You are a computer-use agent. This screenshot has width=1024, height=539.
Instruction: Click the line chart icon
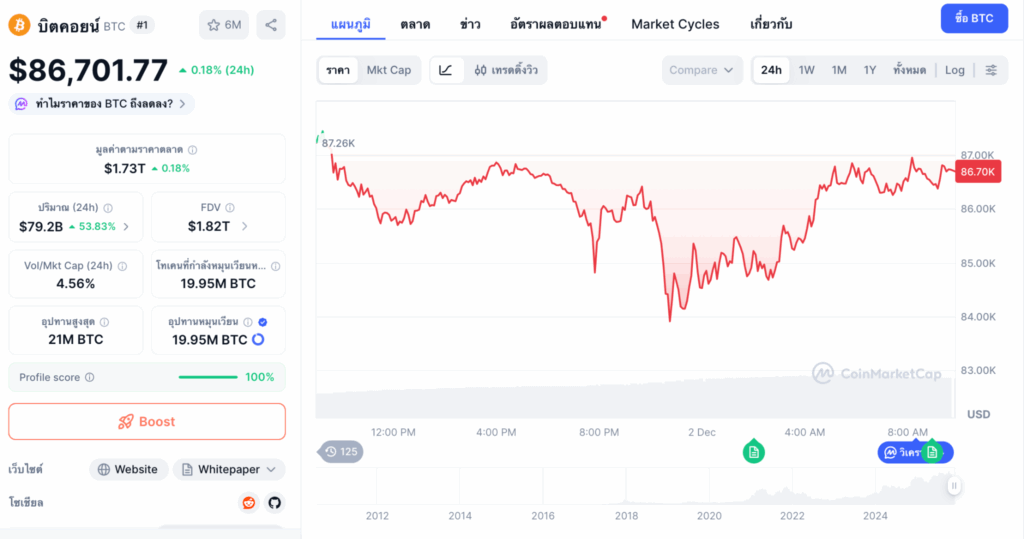click(x=446, y=70)
